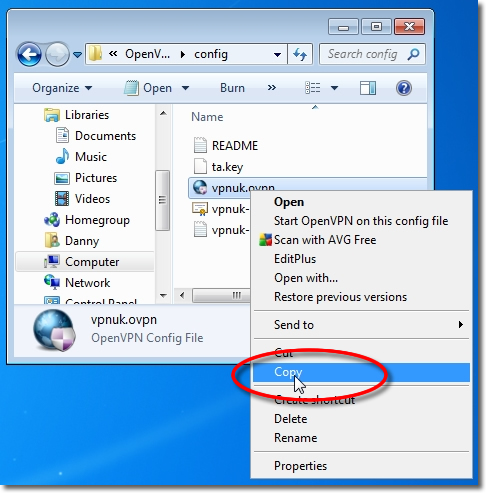This screenshot has width=486, height=493.
Task: Focus the Search config field
Action: [x=372, y=54]
